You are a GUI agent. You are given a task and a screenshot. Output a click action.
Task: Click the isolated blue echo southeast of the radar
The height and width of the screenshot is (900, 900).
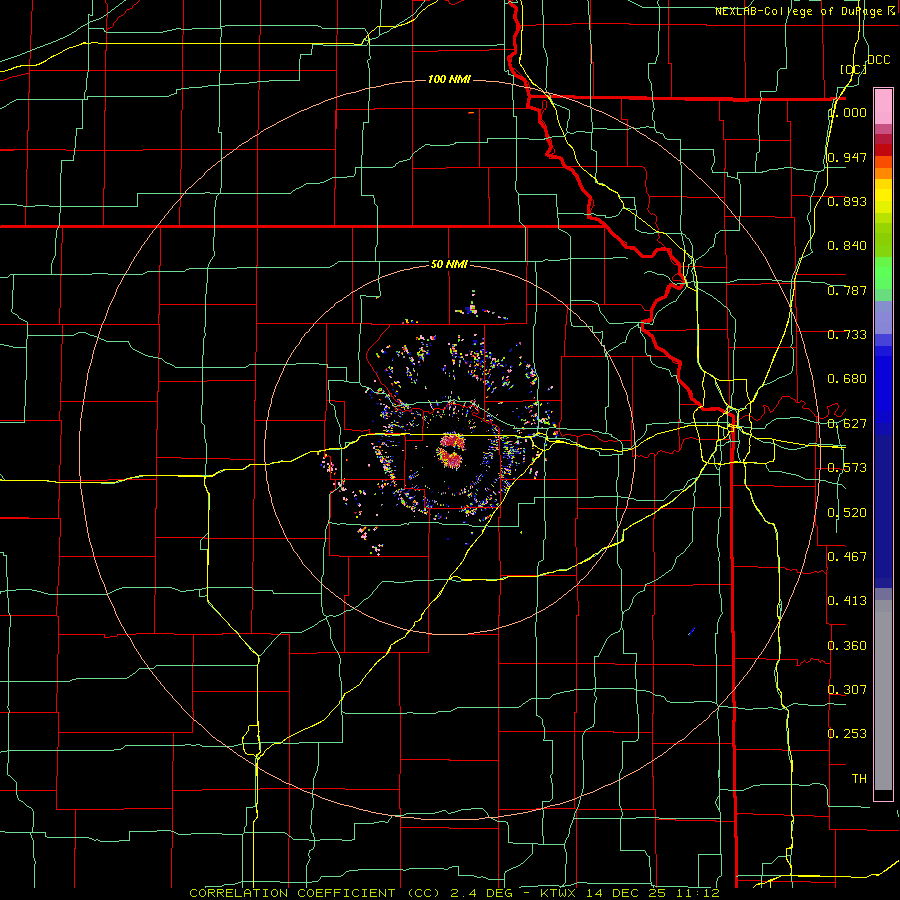[692, 631]
